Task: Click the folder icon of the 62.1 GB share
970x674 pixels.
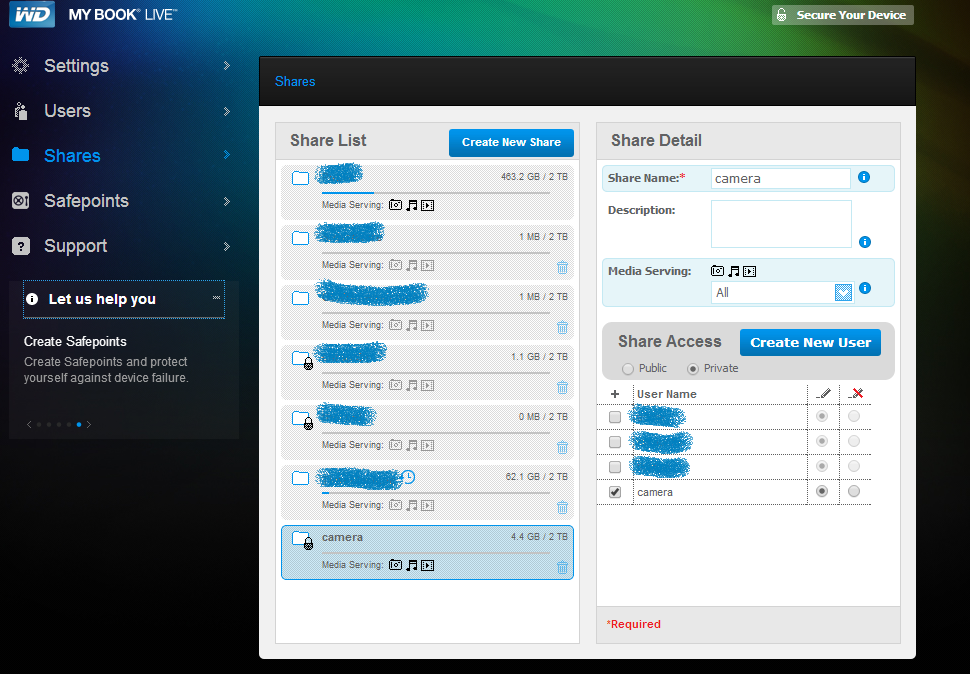Action: click(300, 478)
